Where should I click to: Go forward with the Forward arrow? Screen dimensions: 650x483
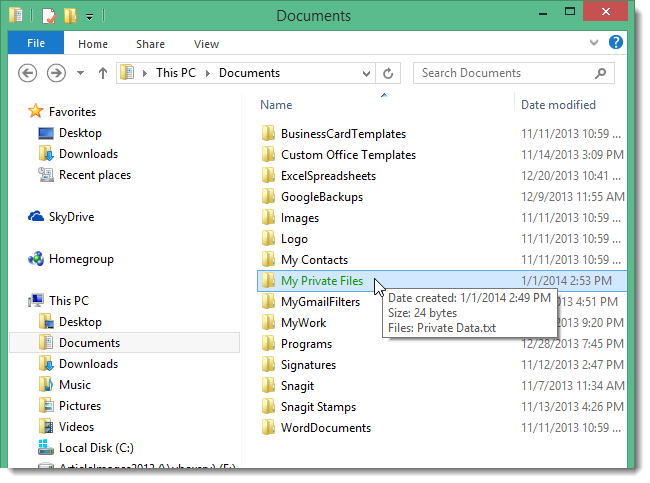(x=56, y=73)
